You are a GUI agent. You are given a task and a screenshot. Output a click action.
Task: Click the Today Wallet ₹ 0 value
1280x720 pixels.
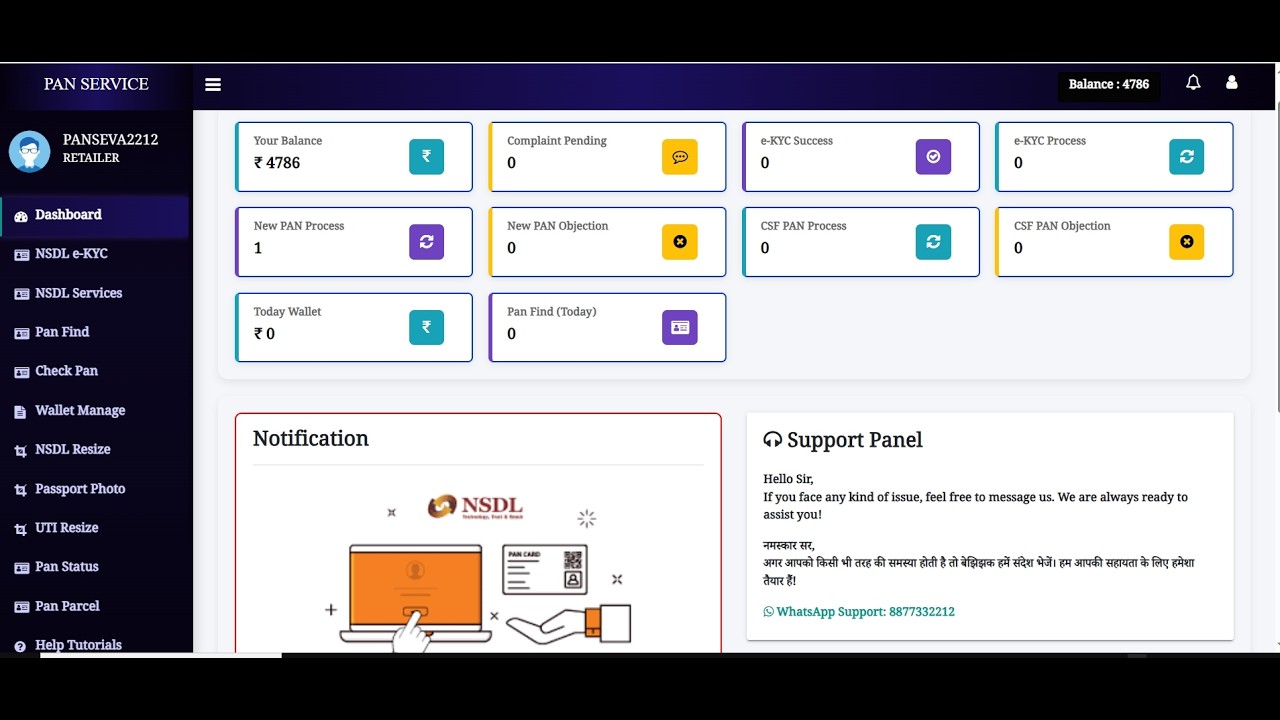tap(264, 334)
